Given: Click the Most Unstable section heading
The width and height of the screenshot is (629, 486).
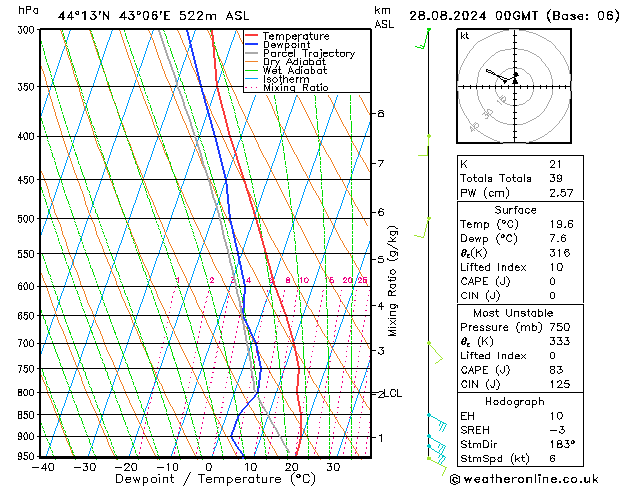Looking at the screenshot, I should click(x=515, y=313).
